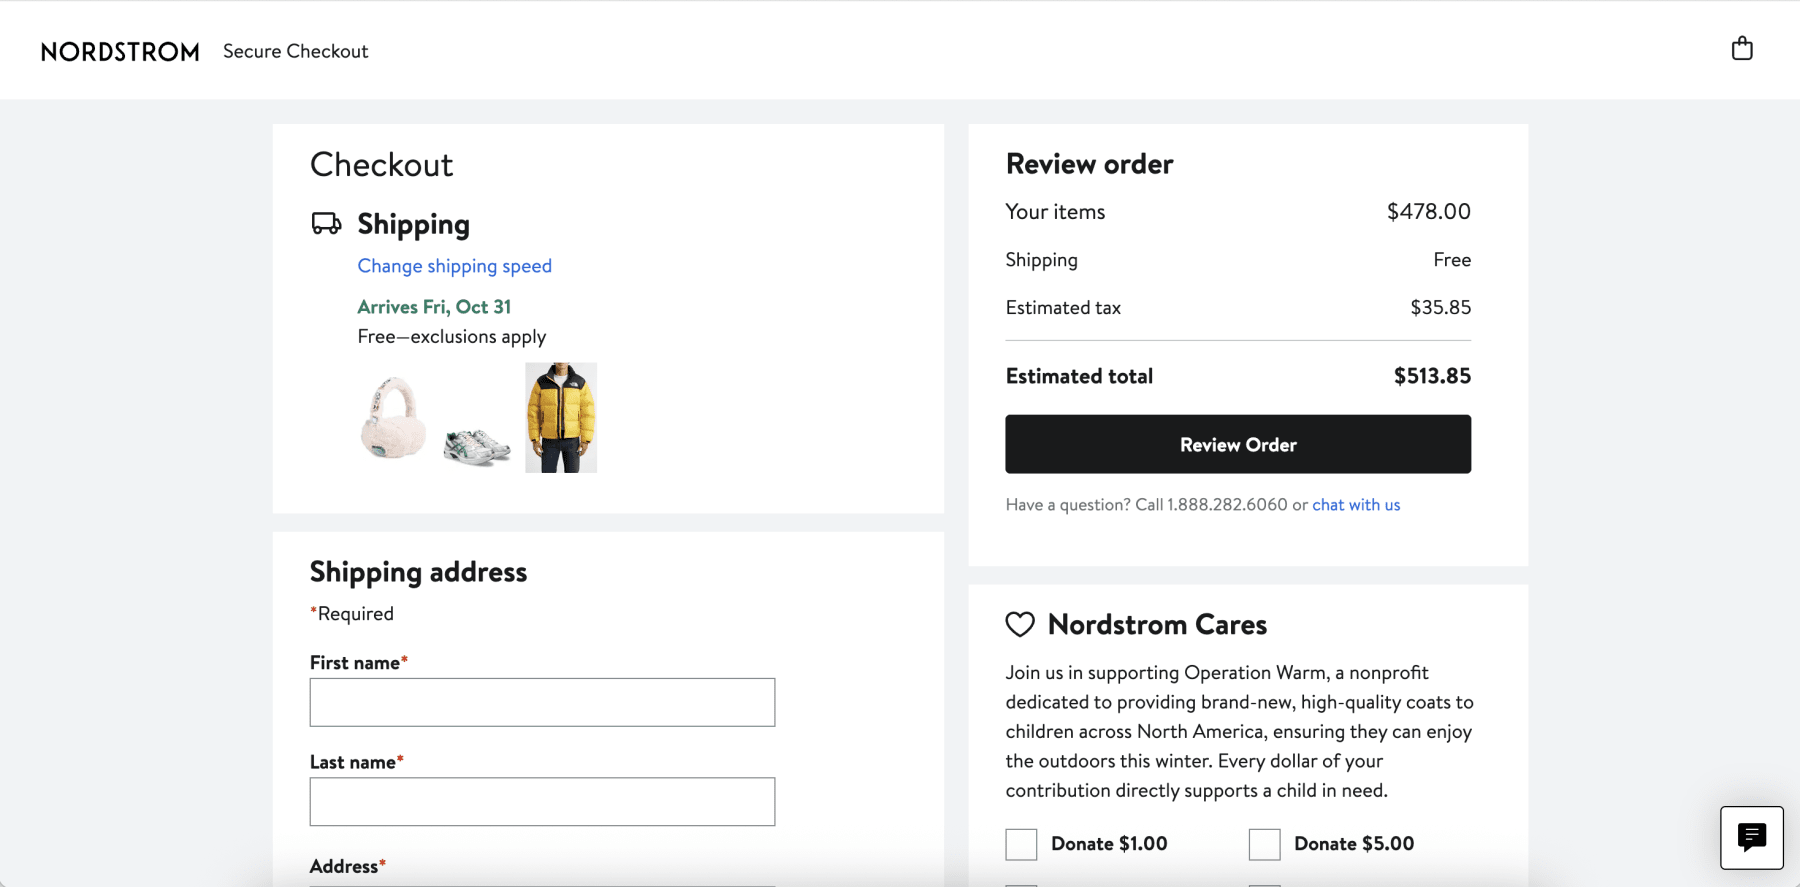Focus the First name field

[x=542, y=702]
